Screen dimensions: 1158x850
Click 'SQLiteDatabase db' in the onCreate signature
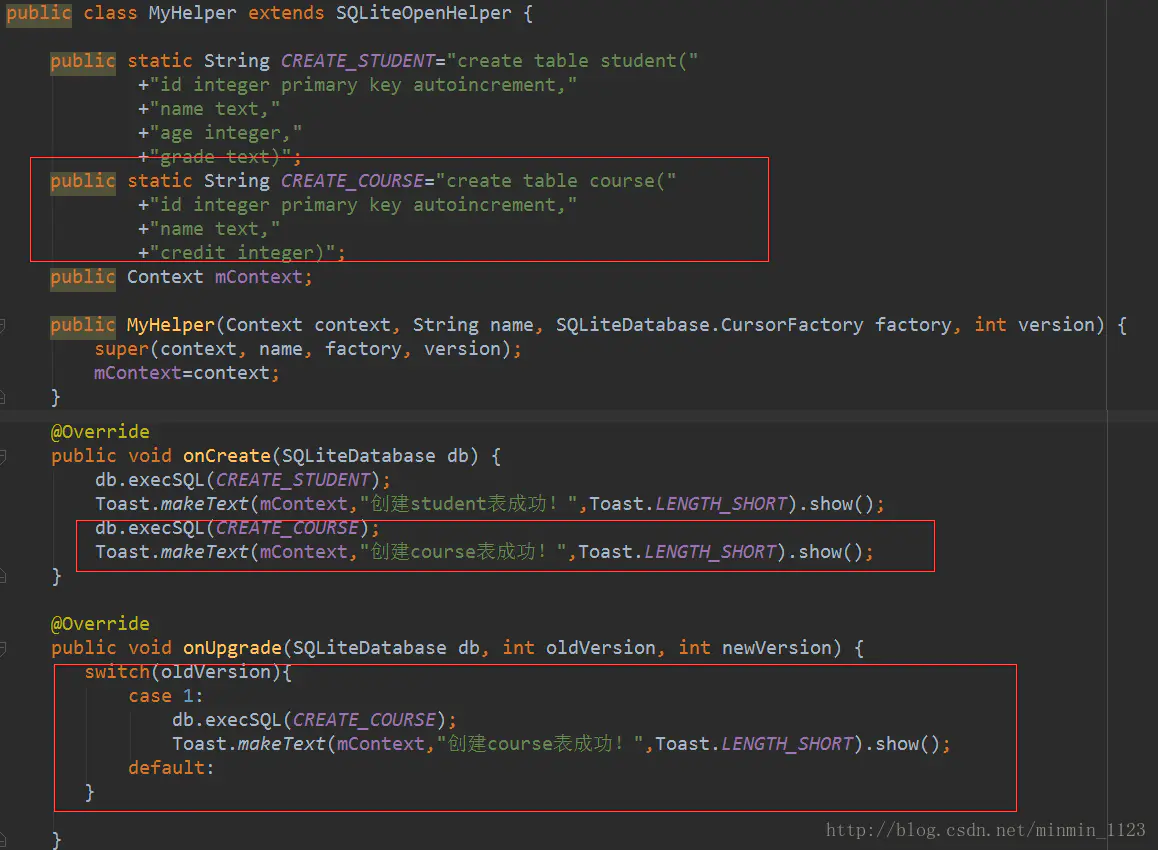click(x=375, y=456)
